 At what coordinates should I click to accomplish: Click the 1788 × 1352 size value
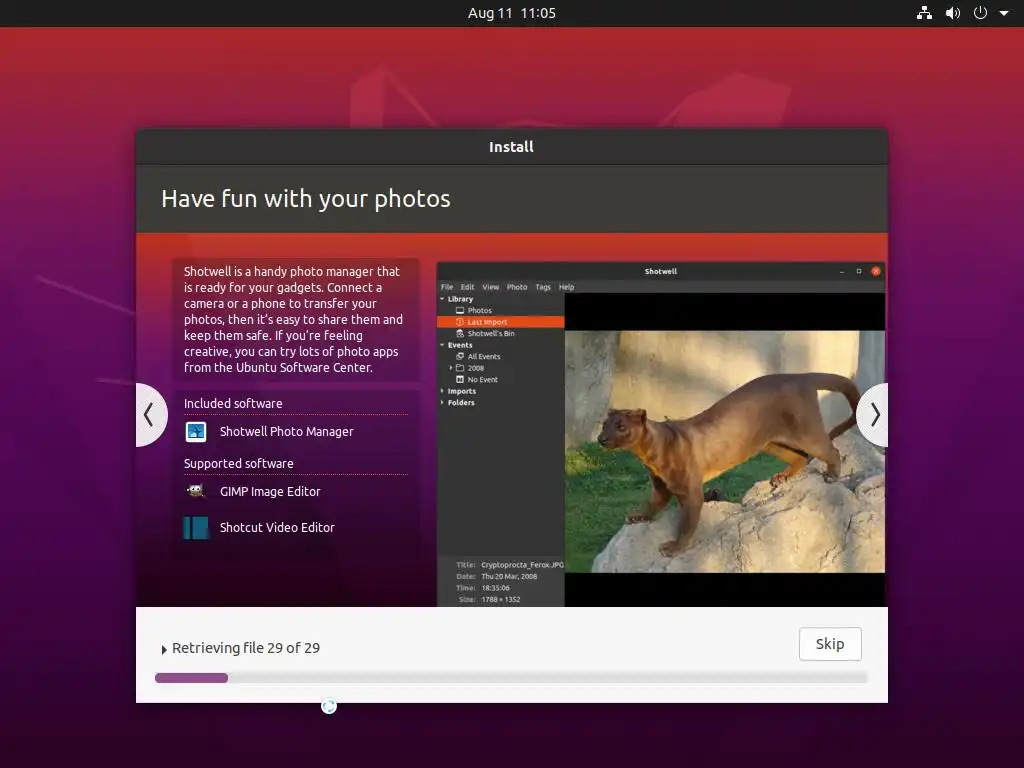[500, 599]
